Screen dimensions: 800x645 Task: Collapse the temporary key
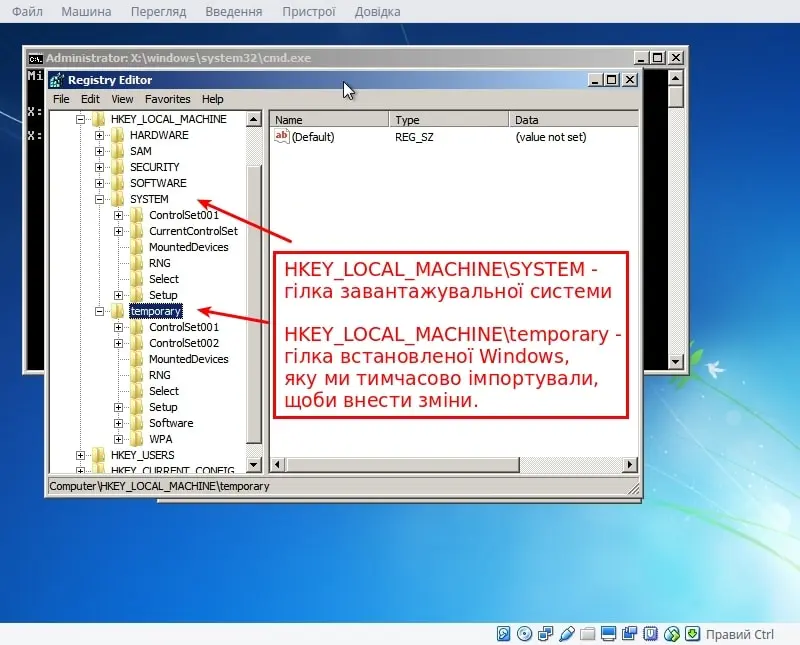pyautogui.click(x=99, y=311)
